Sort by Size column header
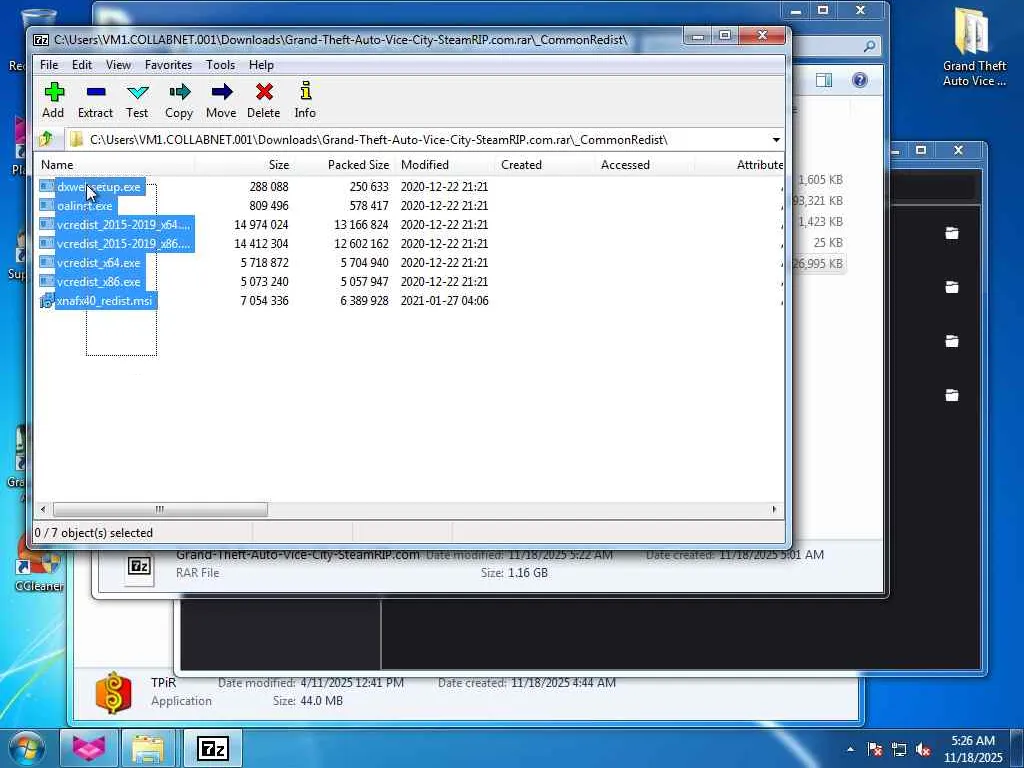 pyautogui.click(x=244, y=165)
